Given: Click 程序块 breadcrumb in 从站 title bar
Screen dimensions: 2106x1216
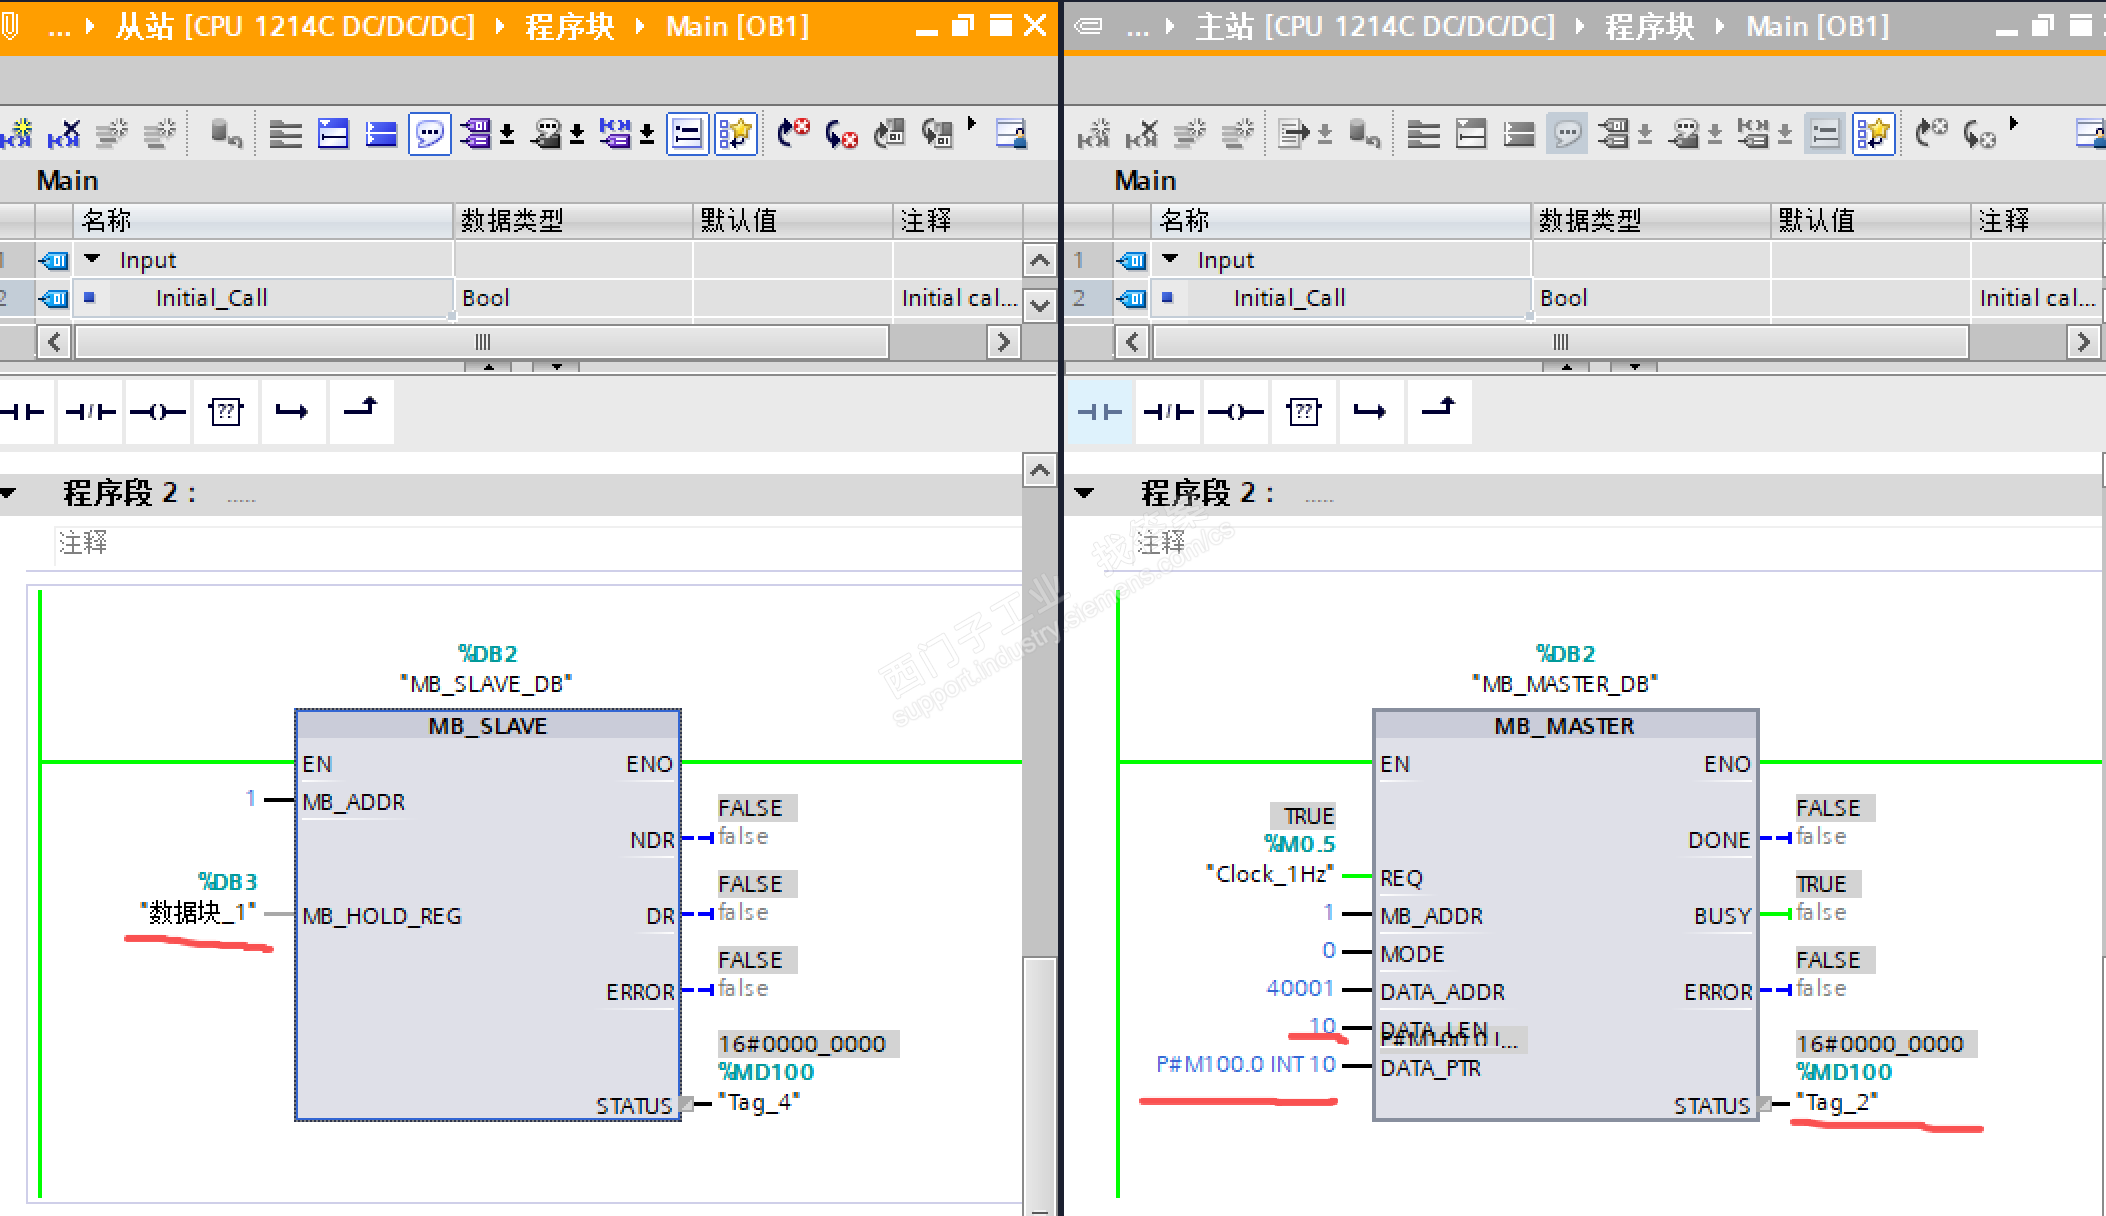Looking at the screenshot, I should (569, 26).
